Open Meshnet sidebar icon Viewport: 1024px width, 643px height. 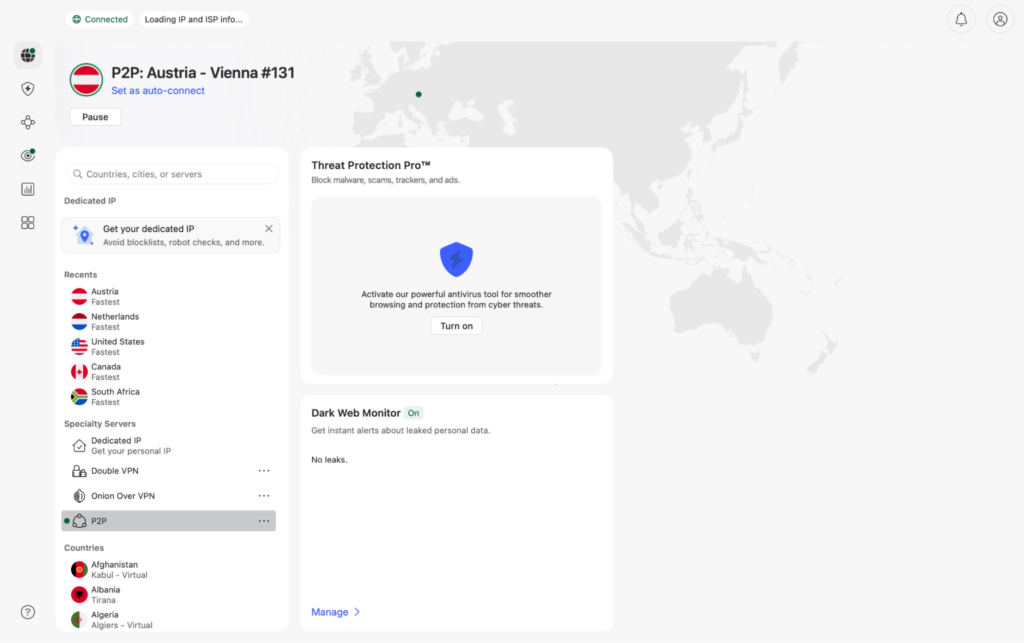tap(27, 122)
